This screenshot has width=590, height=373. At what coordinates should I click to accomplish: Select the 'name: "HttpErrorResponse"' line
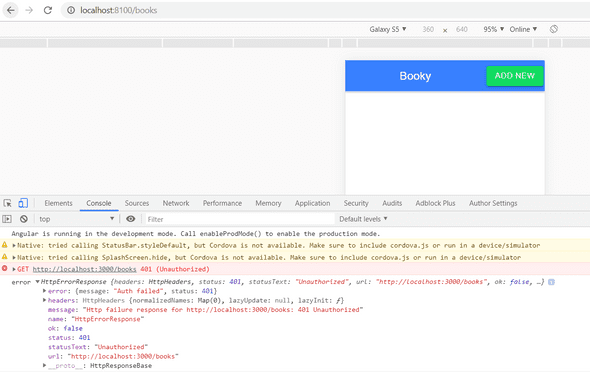[96, 319]
